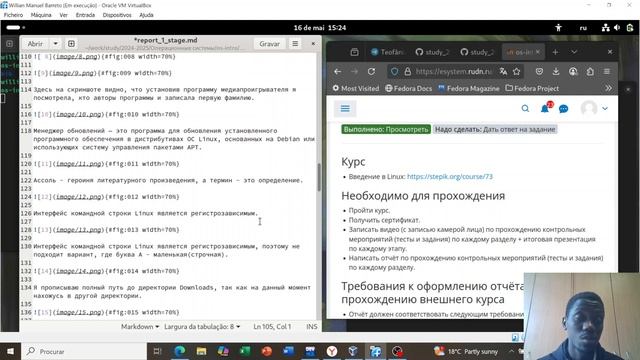Open Word from the taskbar
This screenshot has width=640, height=360.
click(x=289, y=351)
